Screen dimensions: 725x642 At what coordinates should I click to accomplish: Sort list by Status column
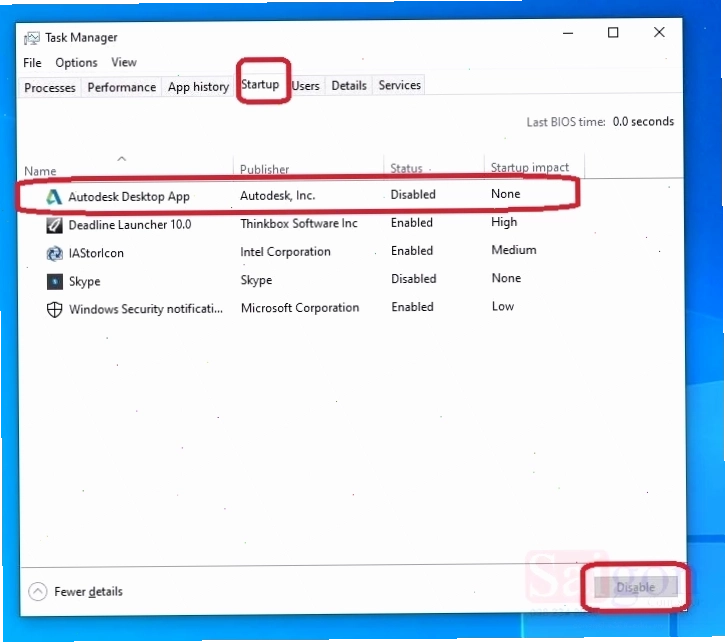(406, 168)
